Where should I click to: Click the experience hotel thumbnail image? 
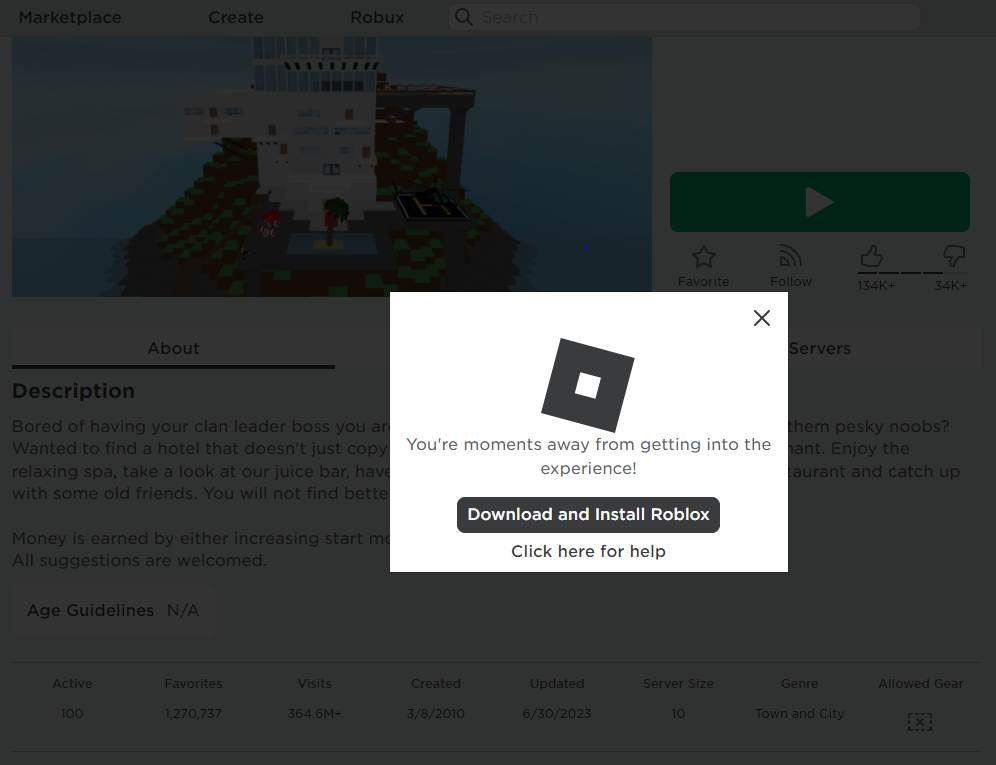click(x=332, y=166)
